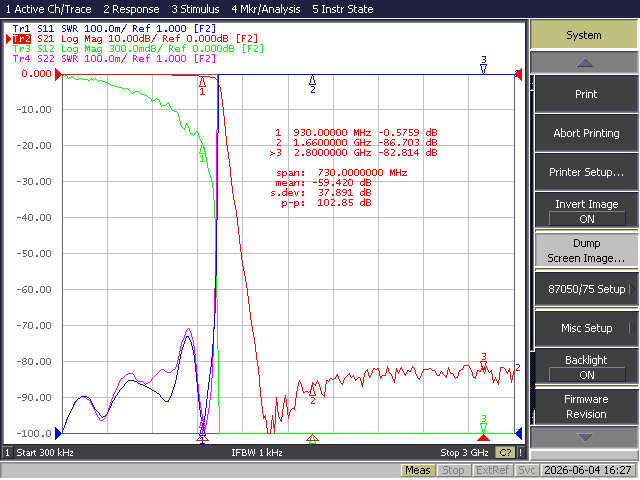Toggle Invert Image ON setting

[x=586, y=211]
